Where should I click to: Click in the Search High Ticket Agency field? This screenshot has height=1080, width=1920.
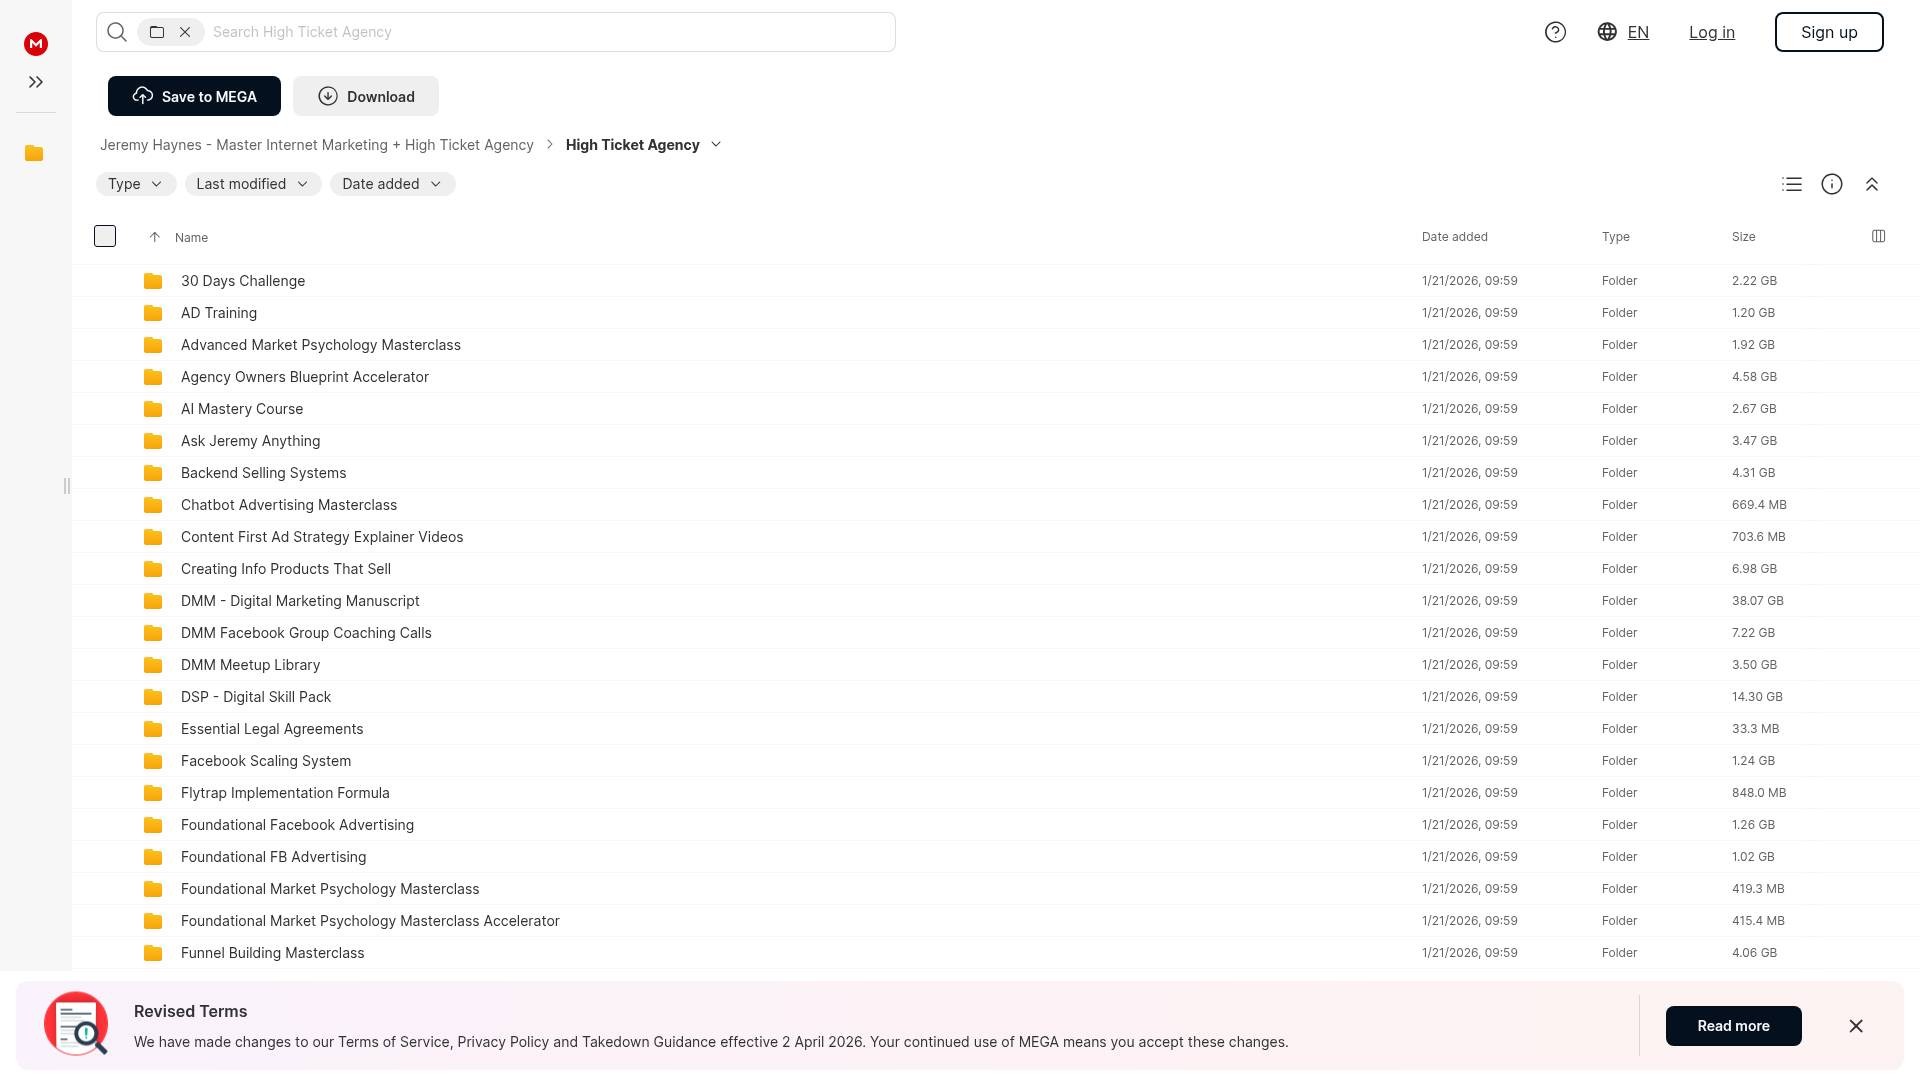(550, 32)
